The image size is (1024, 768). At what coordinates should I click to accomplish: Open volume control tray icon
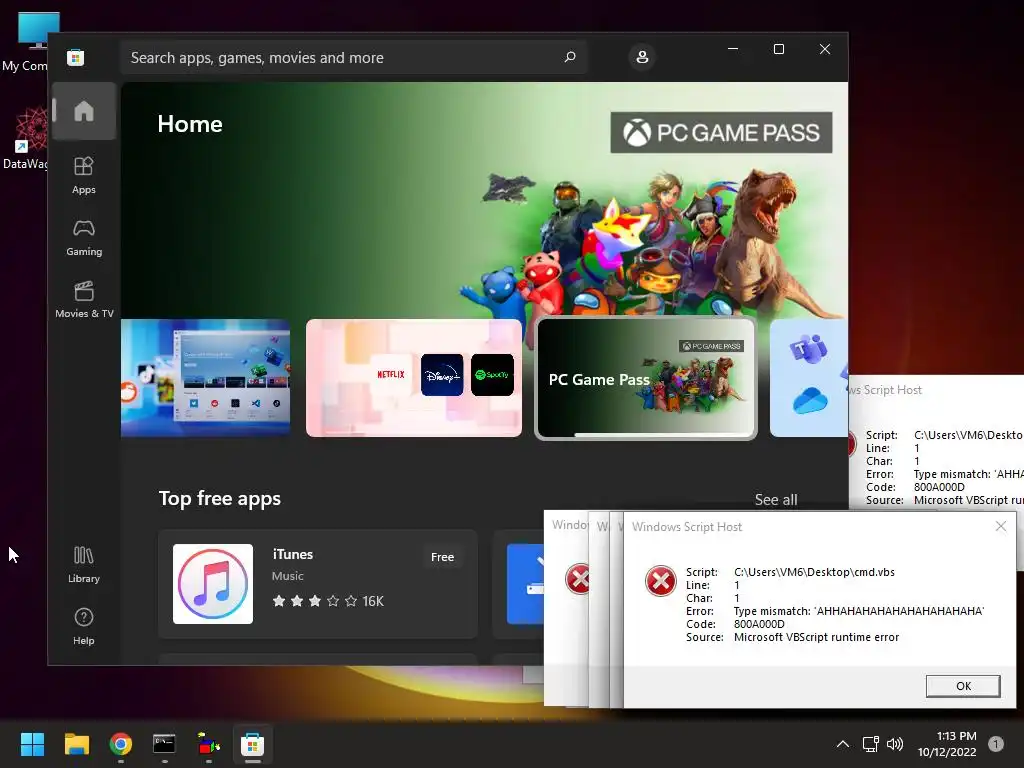[895, 744]
